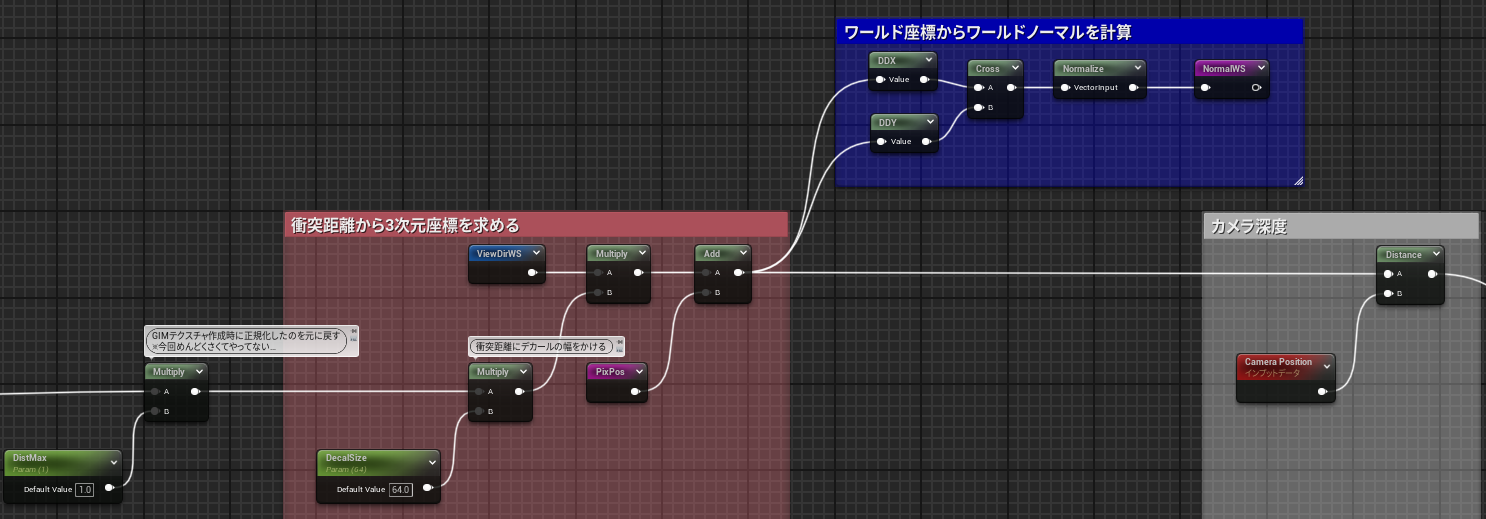Click the ViewDirWS node output pin
This screenshot has width=1486, height=519.
(533, 273)
